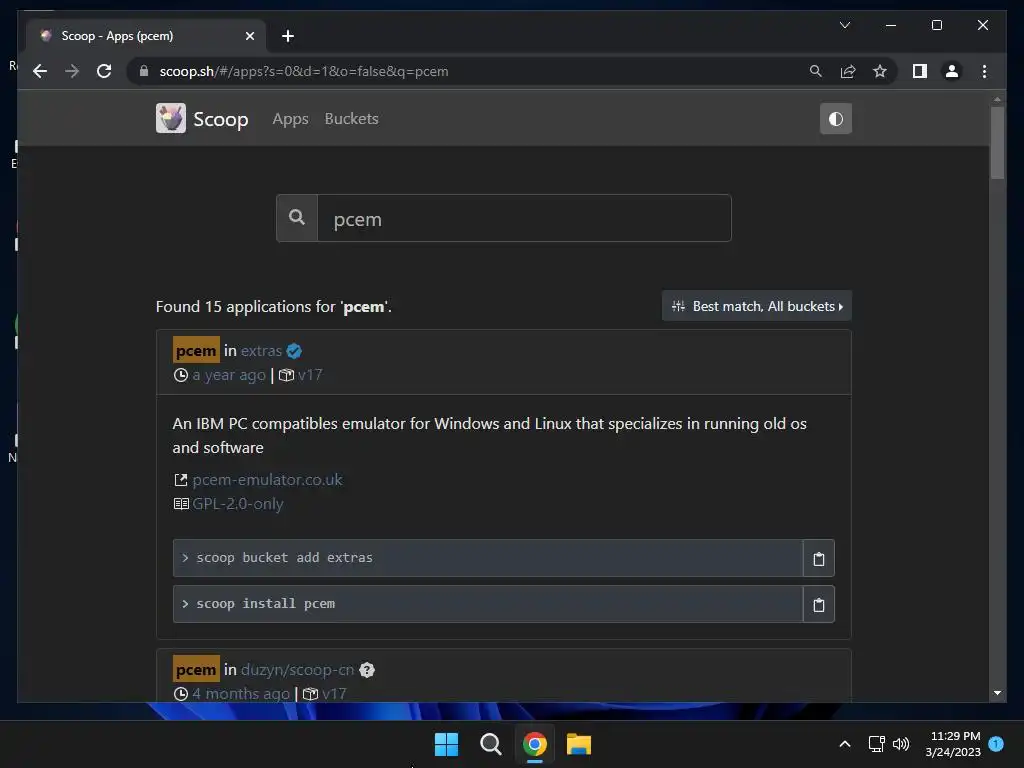Close the Scoop - Apps (pcem) tab

249,36
